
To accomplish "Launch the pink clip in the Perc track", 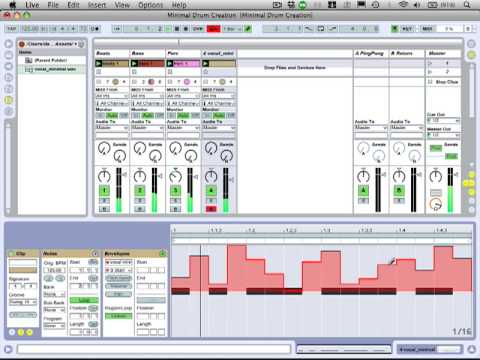I will [170, 63].
